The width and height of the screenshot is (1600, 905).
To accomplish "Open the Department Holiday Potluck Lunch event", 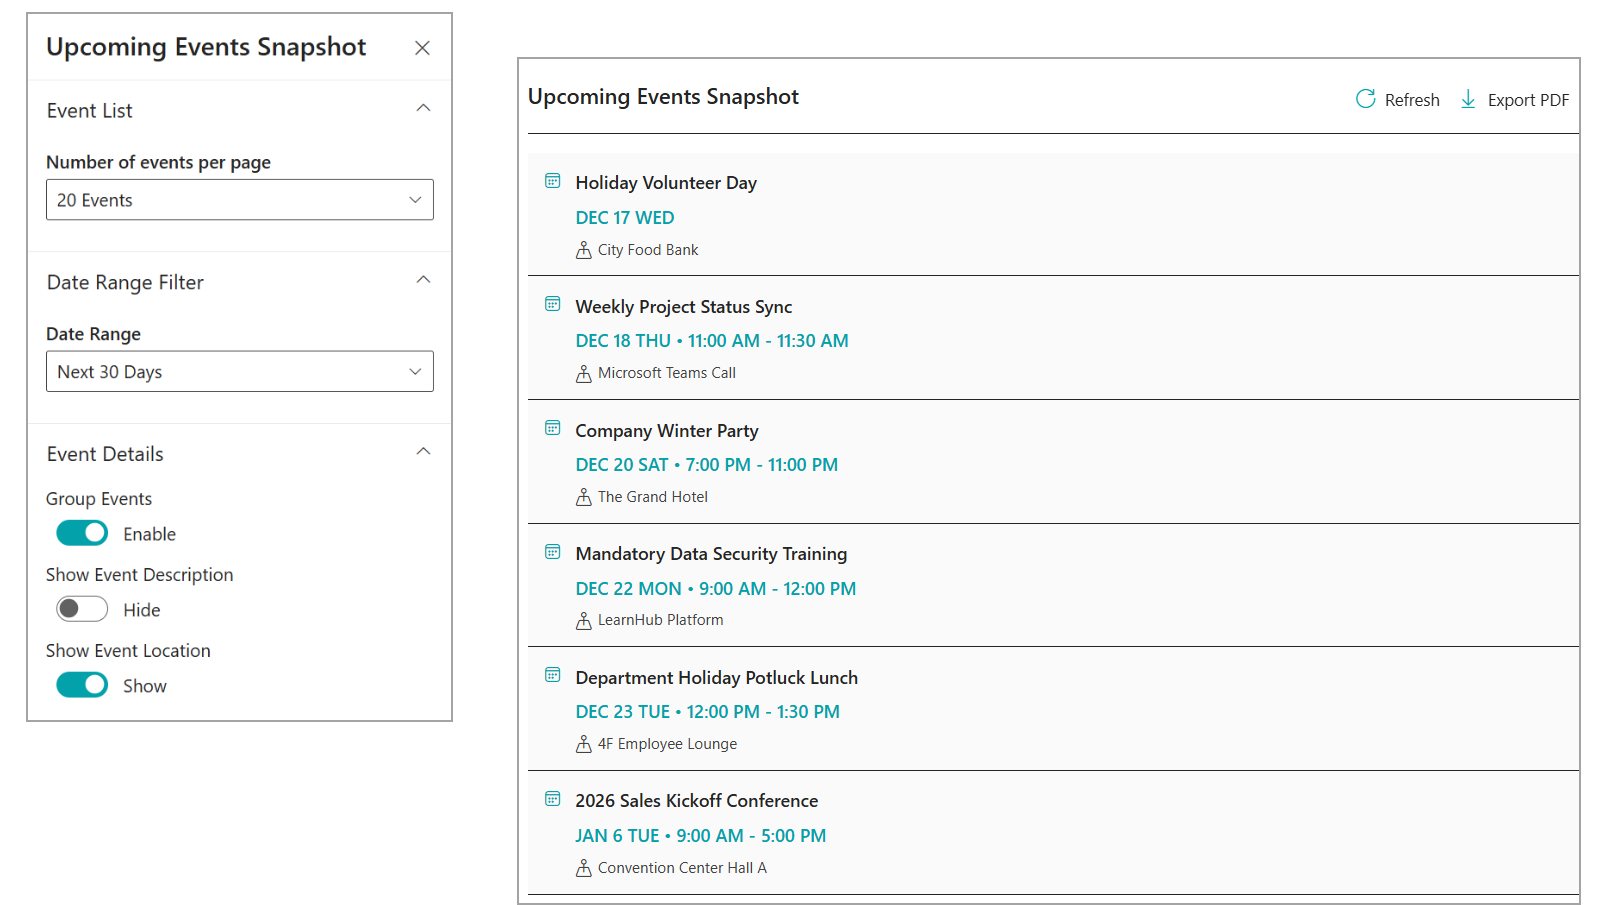I will pos(716,678).
